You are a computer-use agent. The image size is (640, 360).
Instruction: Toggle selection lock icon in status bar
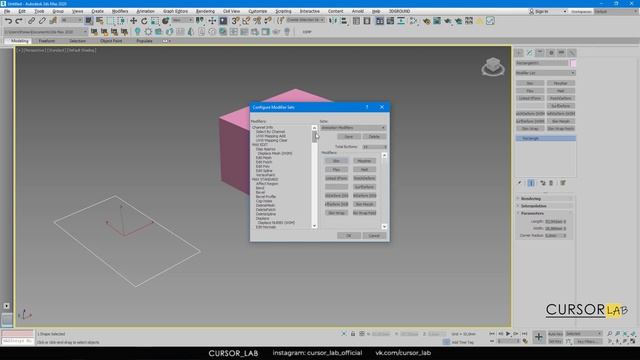point(353,334)
